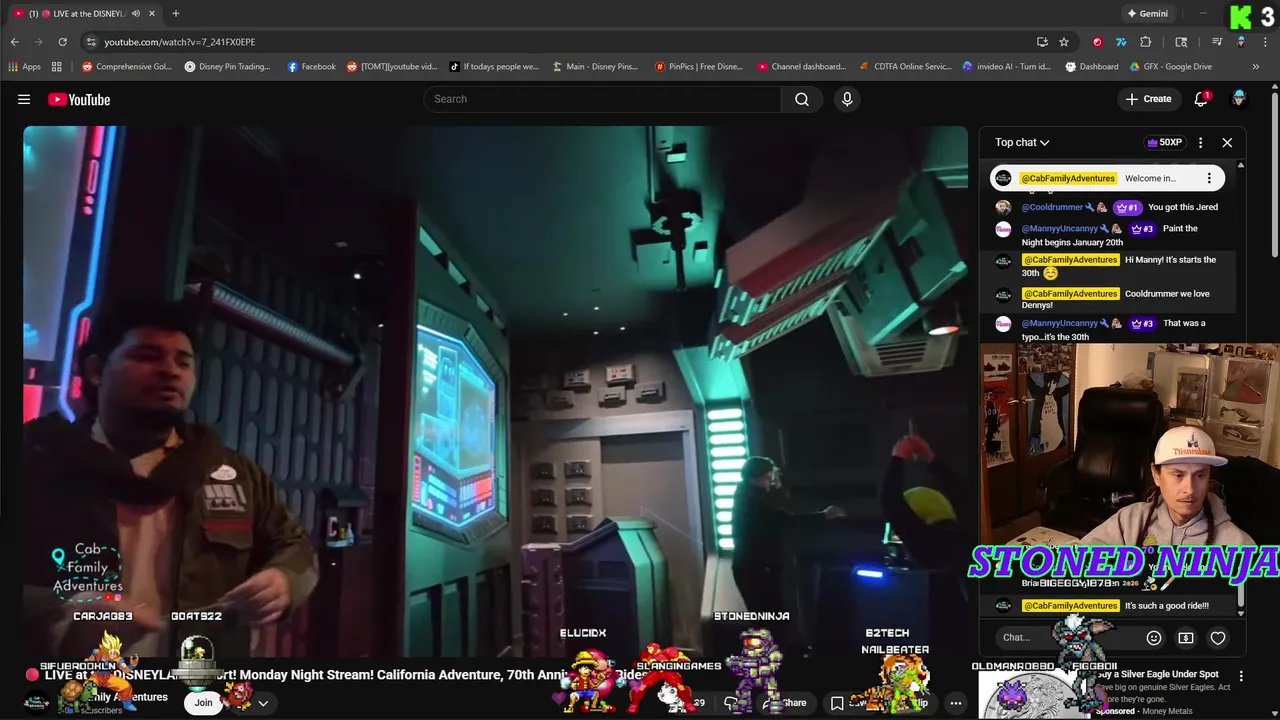Open Facebook bookmark
This screenshot has width=1280, height=720.
coord(311,67)
